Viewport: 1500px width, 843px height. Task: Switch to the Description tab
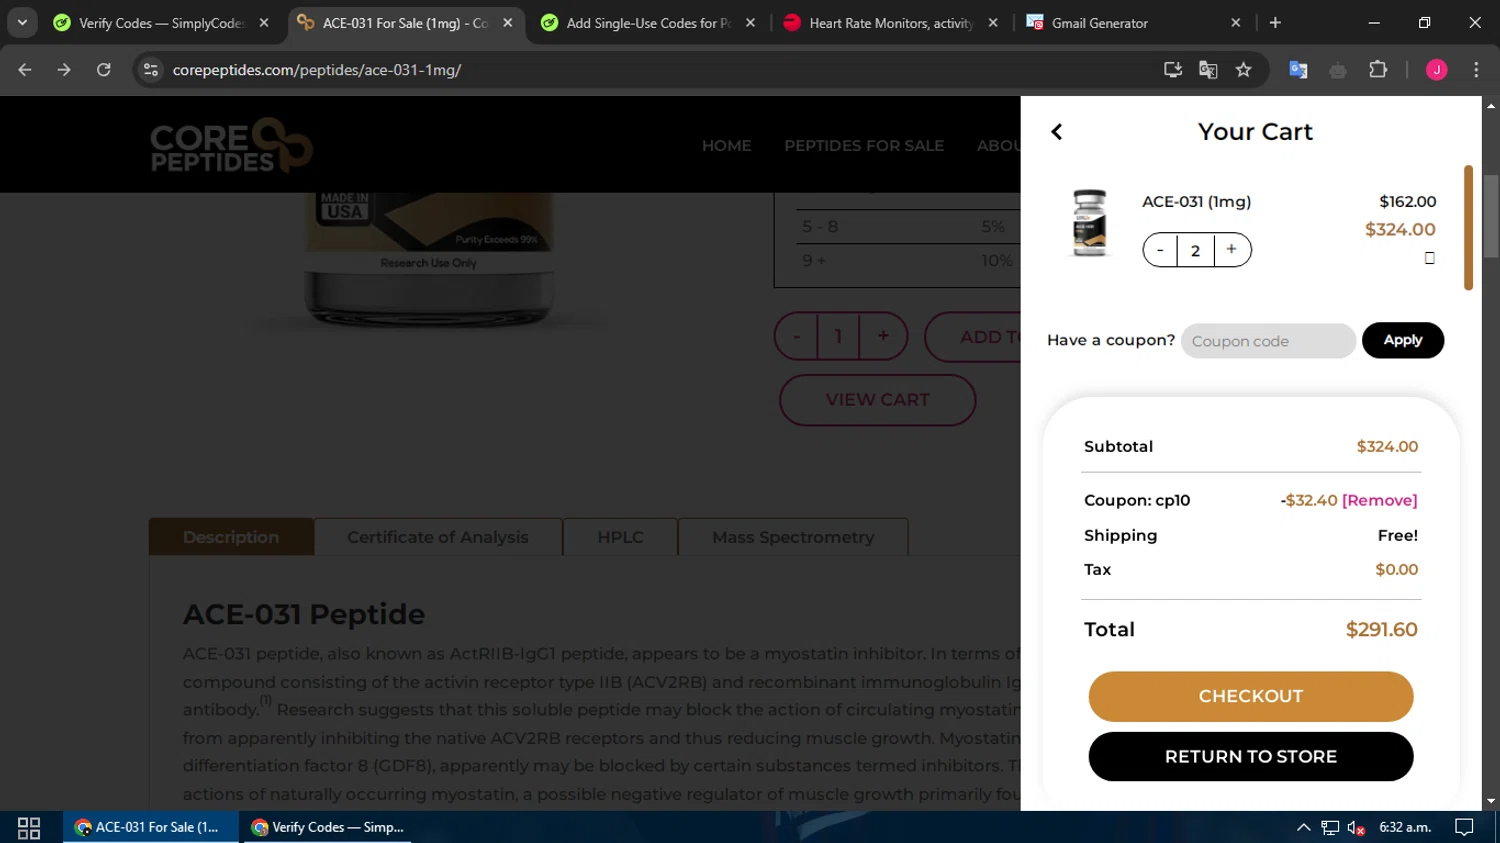231,537
